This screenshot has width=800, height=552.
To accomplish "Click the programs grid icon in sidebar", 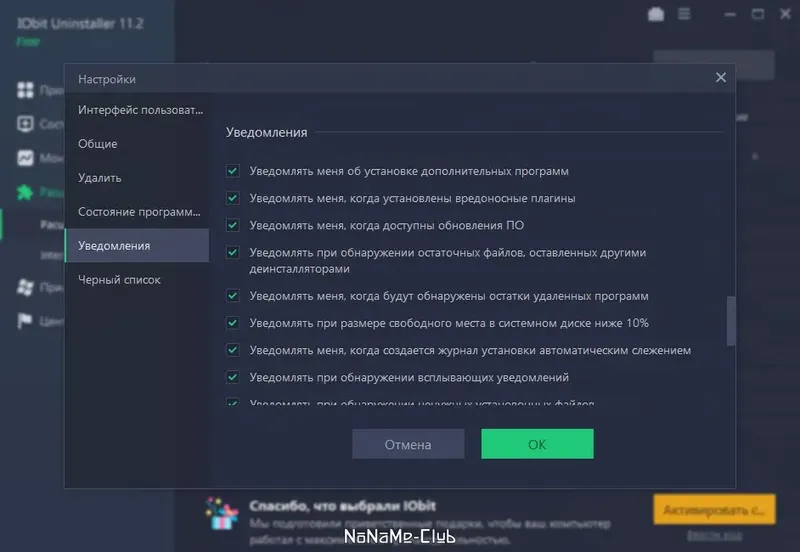I will pos(25,90).
